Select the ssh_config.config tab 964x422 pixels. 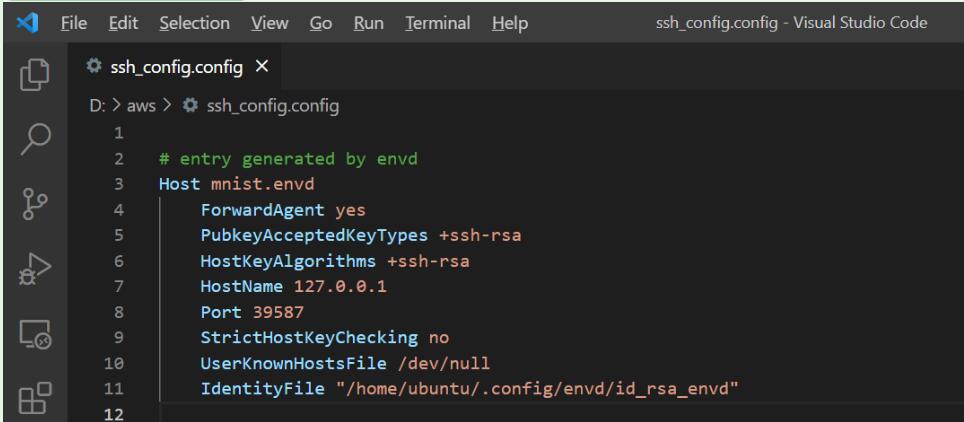tap(176, 66)
